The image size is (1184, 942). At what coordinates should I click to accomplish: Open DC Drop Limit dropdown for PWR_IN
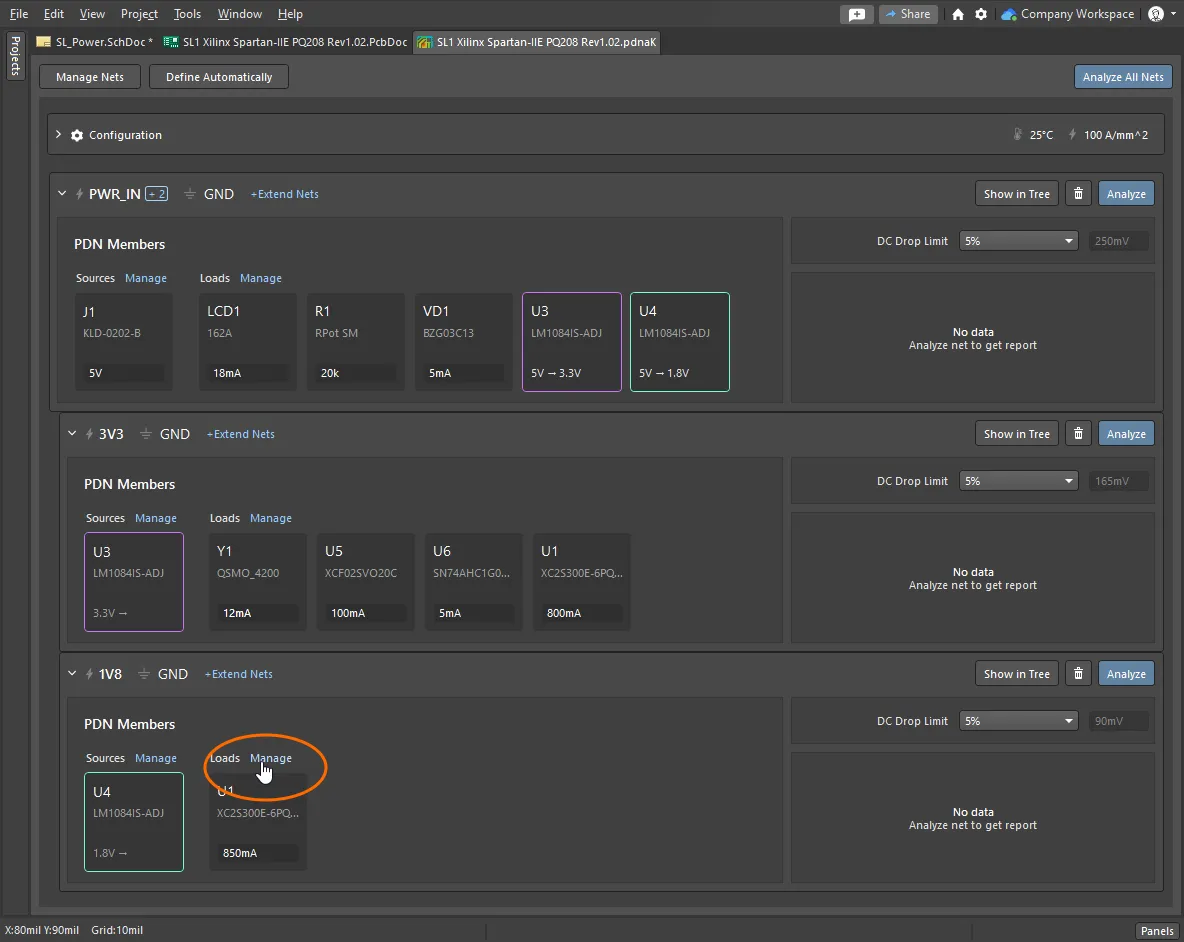click(x=1018, y=241)
